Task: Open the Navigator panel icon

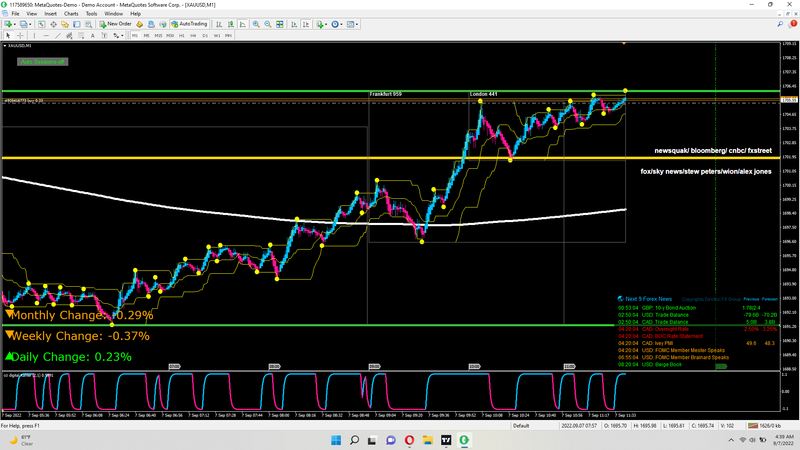Action: coord(65,24)
